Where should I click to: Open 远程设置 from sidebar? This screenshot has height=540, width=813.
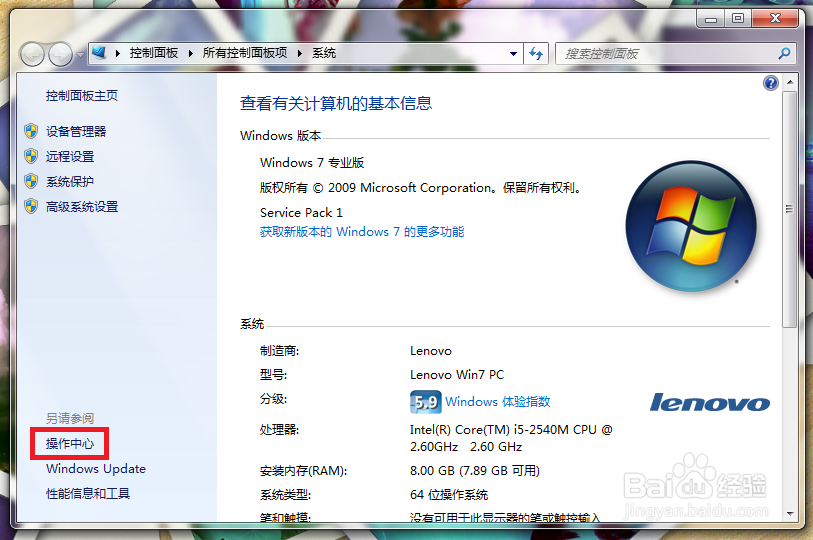70,156
